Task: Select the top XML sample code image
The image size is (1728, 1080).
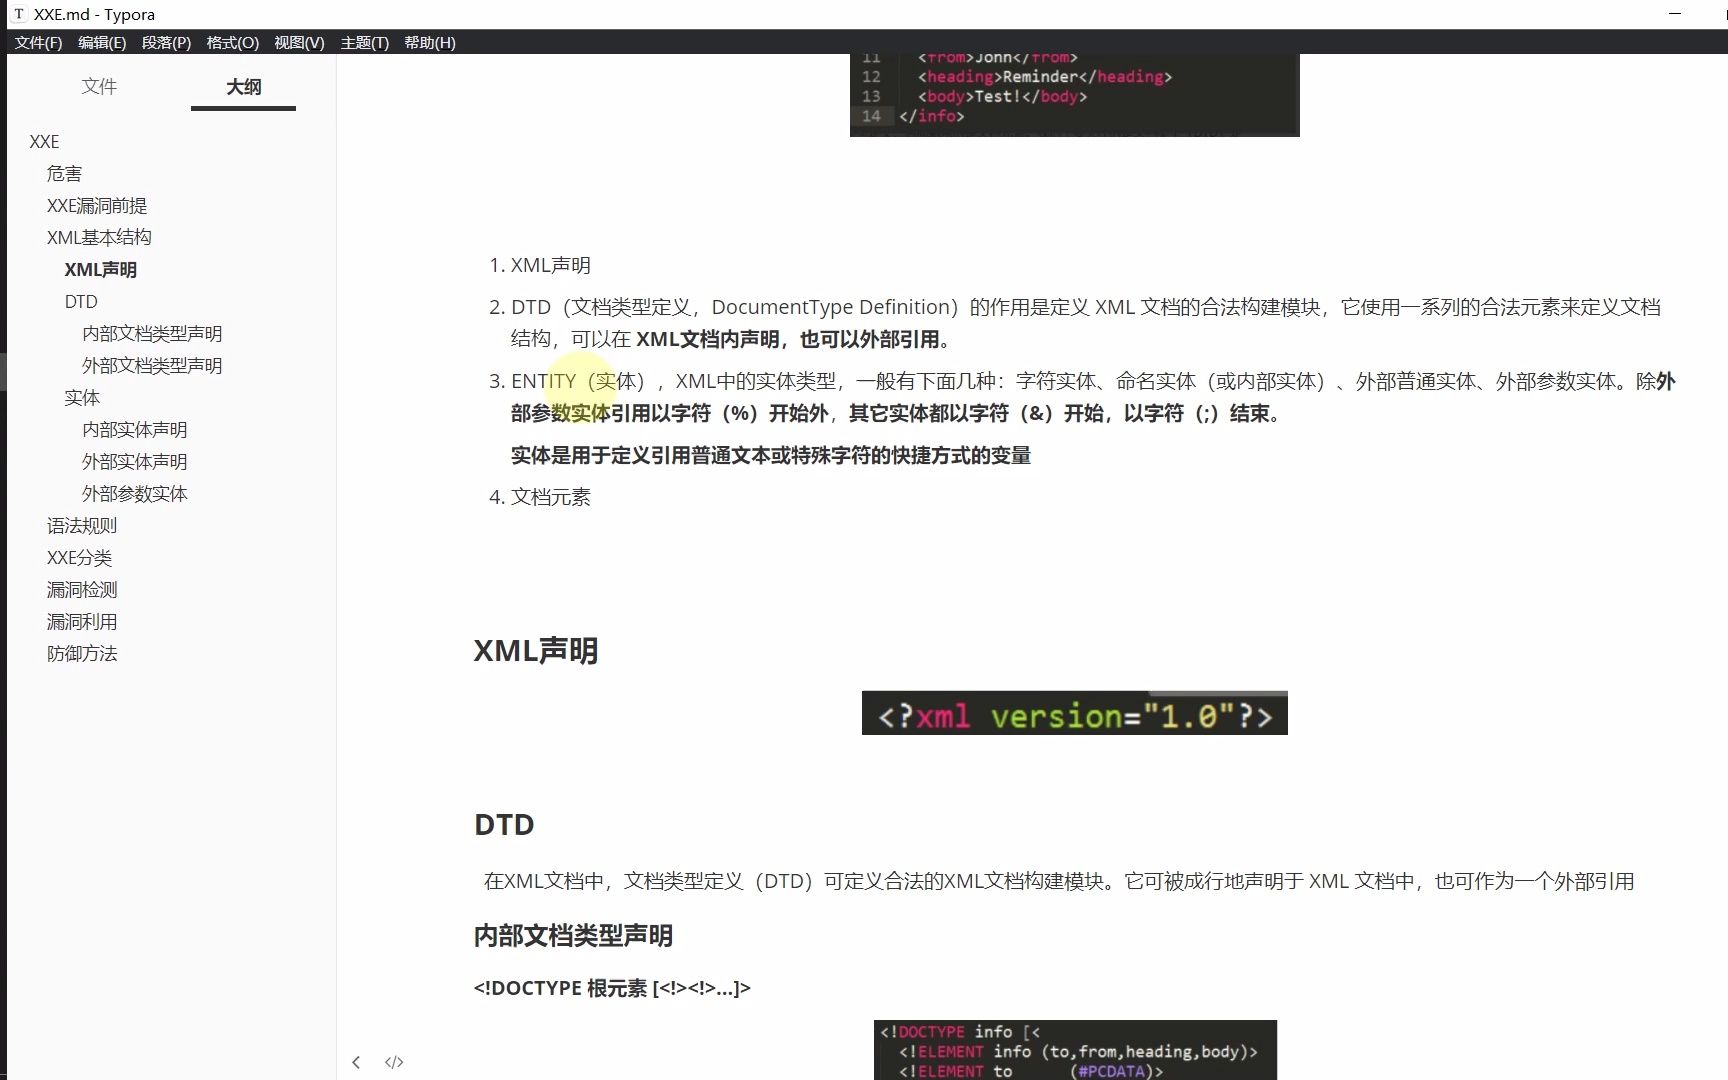Action: [1074, 95]
